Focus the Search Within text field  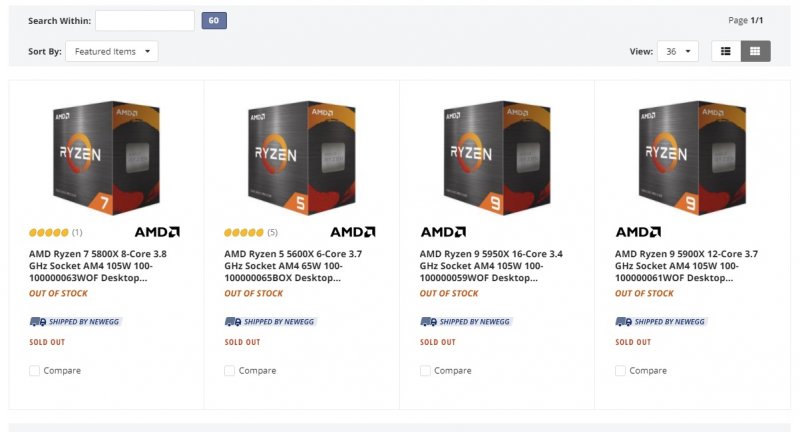pos(145,20)
